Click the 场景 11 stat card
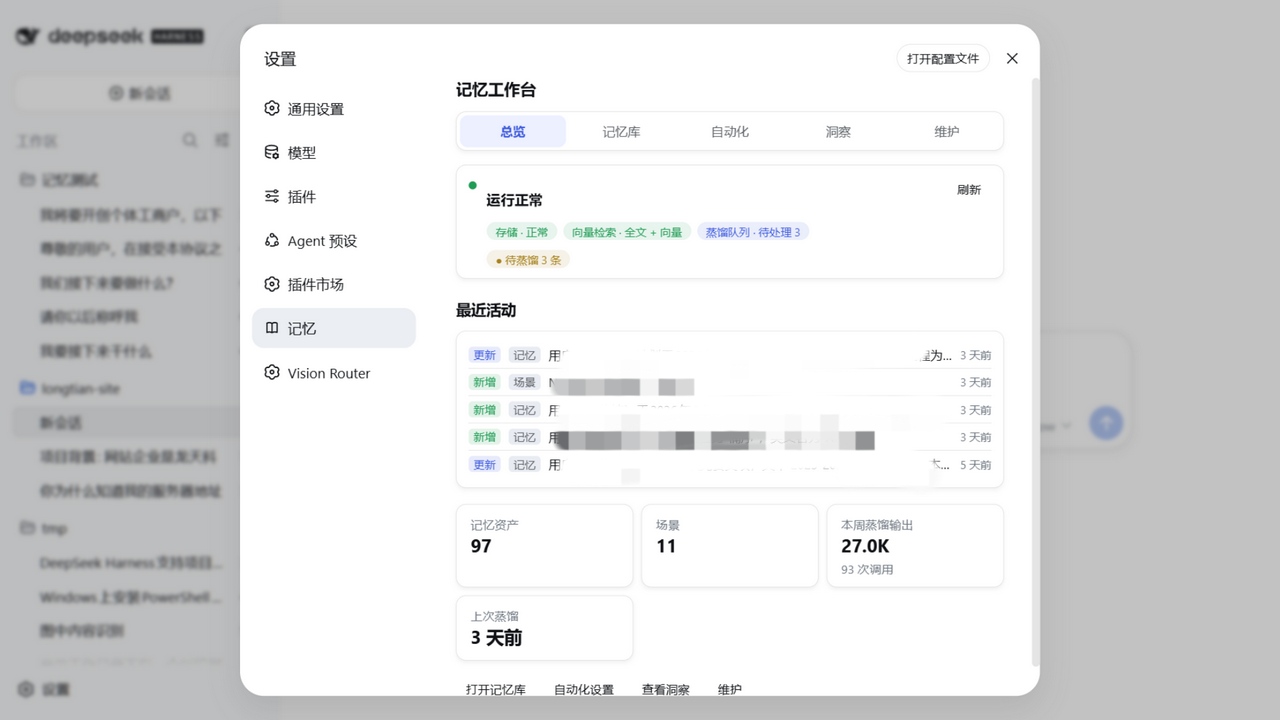The width and height of the screenshot is (1280, 720). point(729,545)
